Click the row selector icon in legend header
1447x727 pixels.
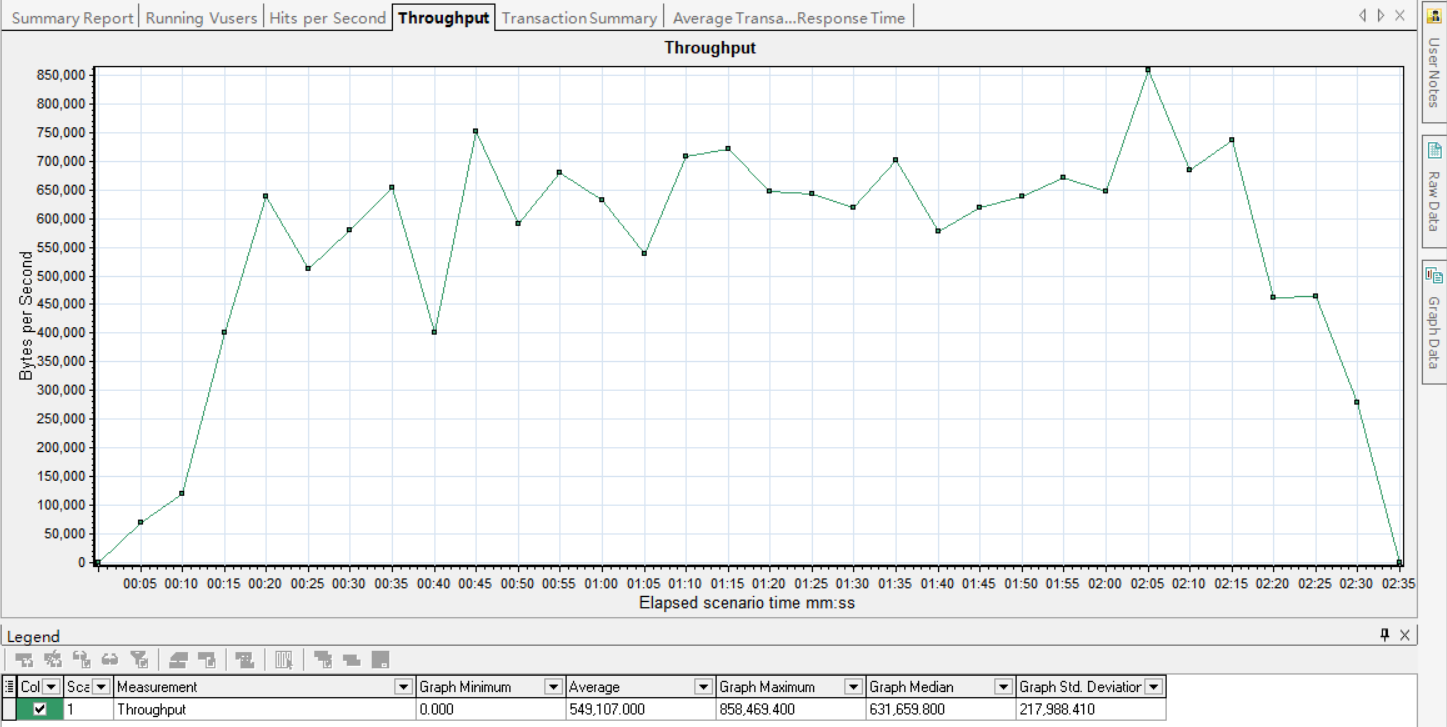(x=9, y=686)
